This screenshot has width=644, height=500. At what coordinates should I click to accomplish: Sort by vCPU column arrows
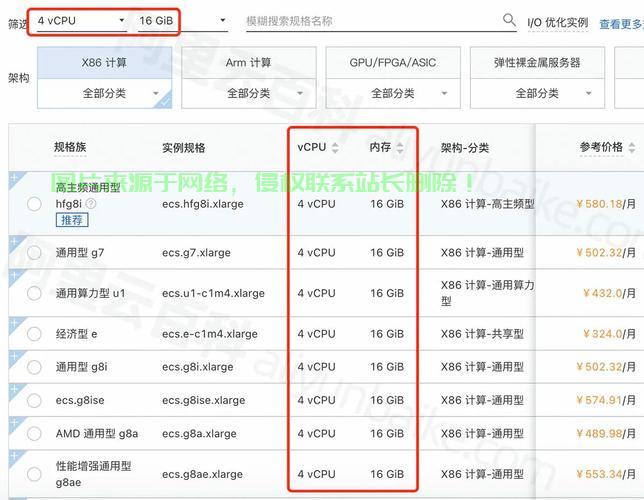pyautogui.click(x=335, y=147)
